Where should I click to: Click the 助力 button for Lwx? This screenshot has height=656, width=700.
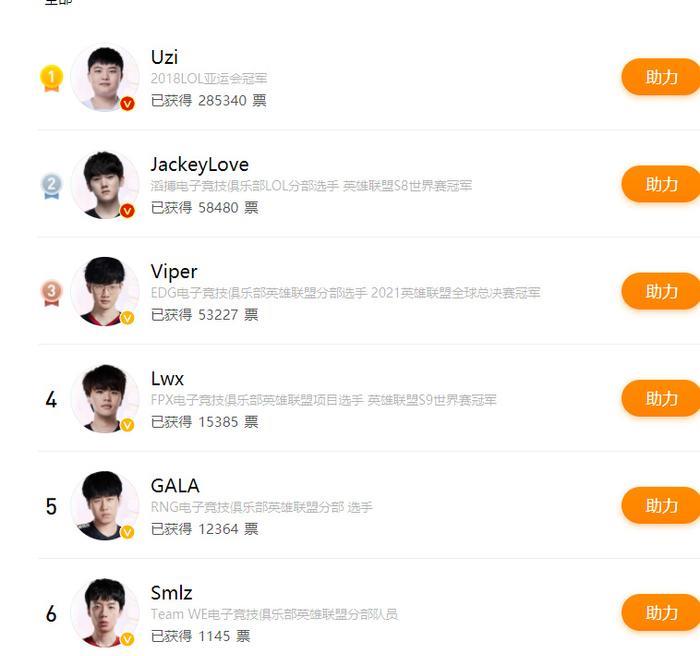tap(661, 398)
